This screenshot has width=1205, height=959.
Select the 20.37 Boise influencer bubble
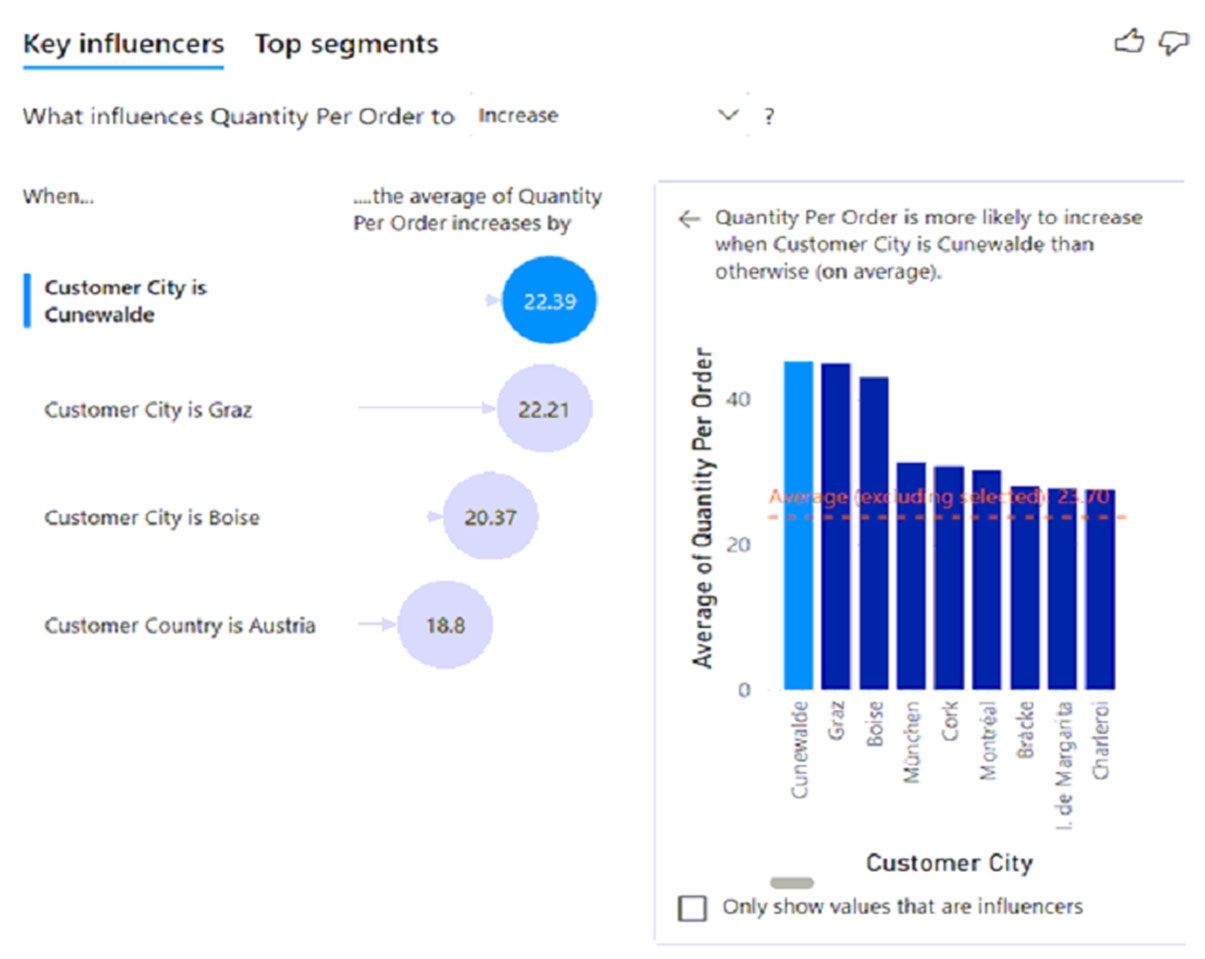tap(490, 518)
